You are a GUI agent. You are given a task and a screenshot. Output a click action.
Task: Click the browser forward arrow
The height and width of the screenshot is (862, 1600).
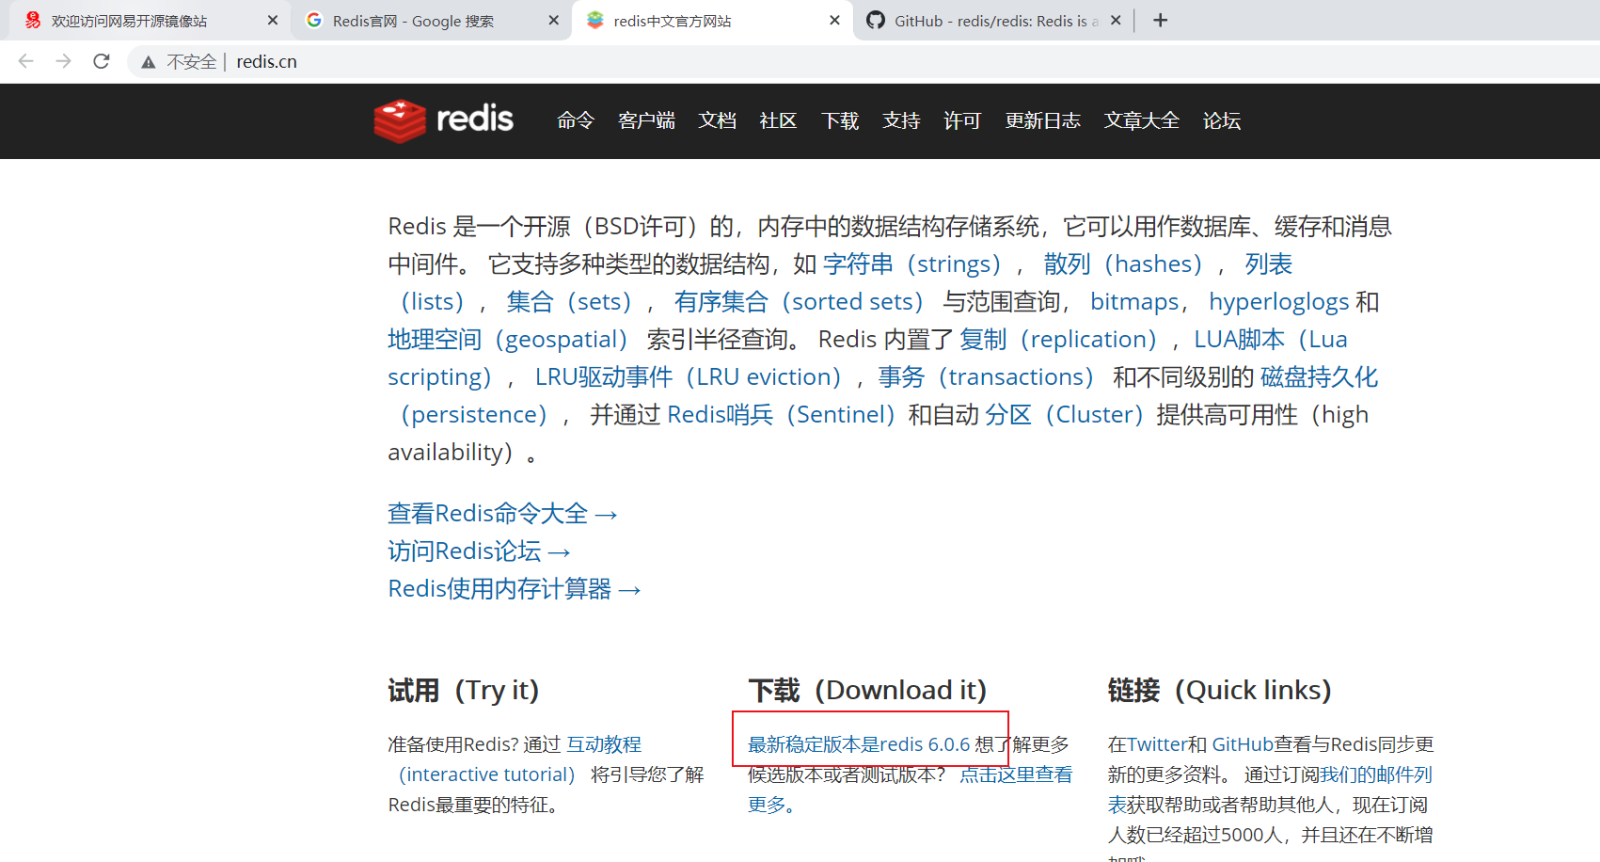pyautogui.click(x=64, y=61)
